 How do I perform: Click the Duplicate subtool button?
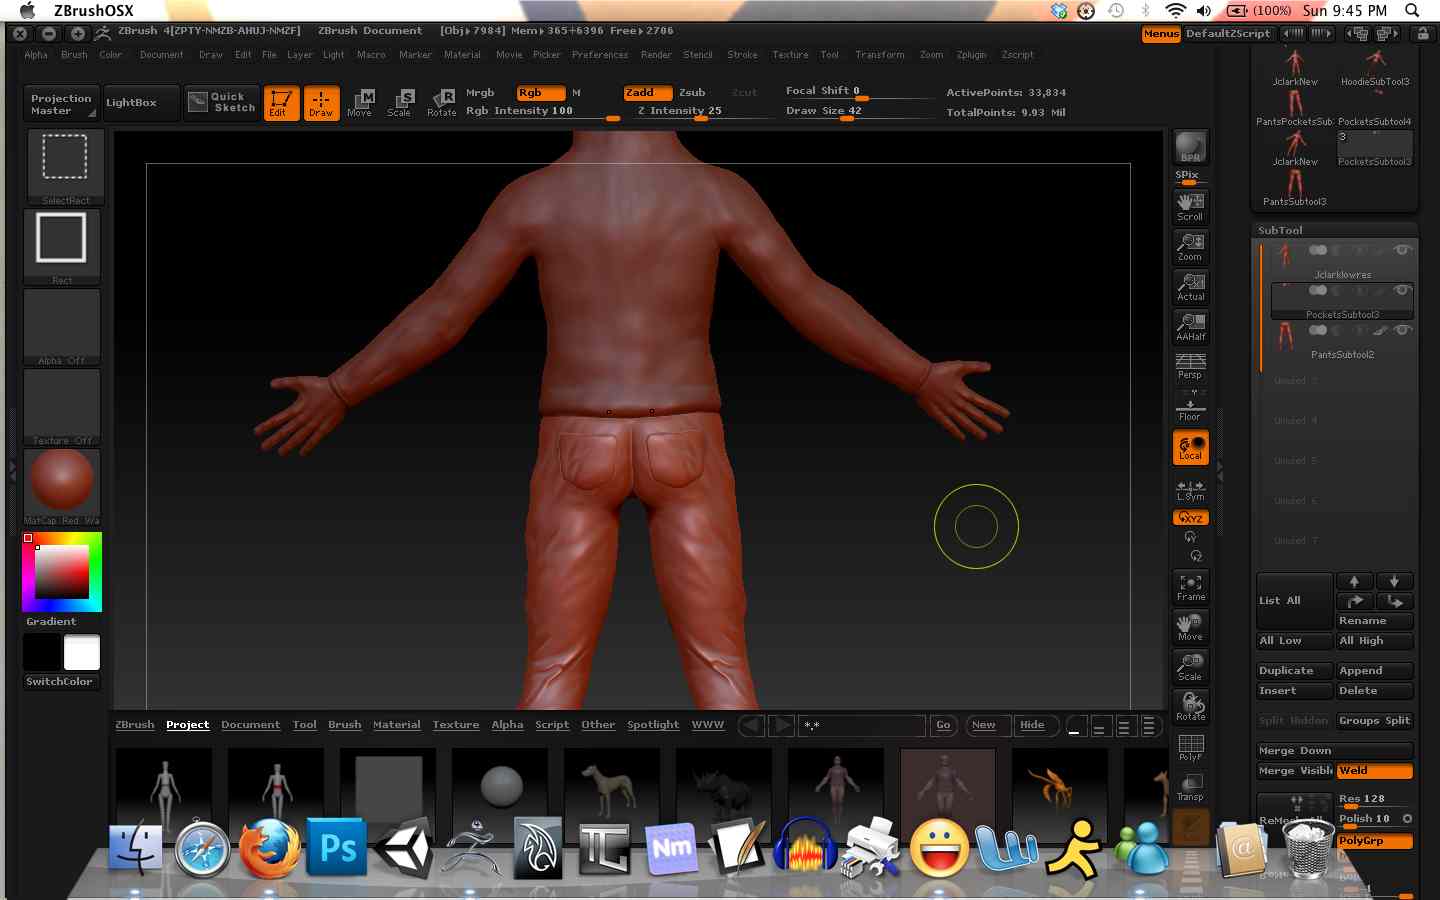[x=1293, y=671]
